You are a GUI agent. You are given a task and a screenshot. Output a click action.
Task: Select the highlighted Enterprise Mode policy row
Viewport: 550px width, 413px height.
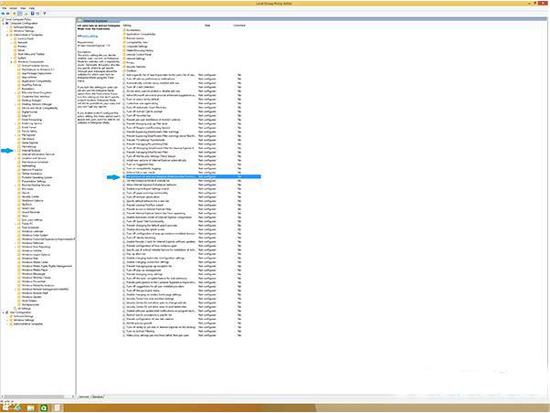coord(192,176)
